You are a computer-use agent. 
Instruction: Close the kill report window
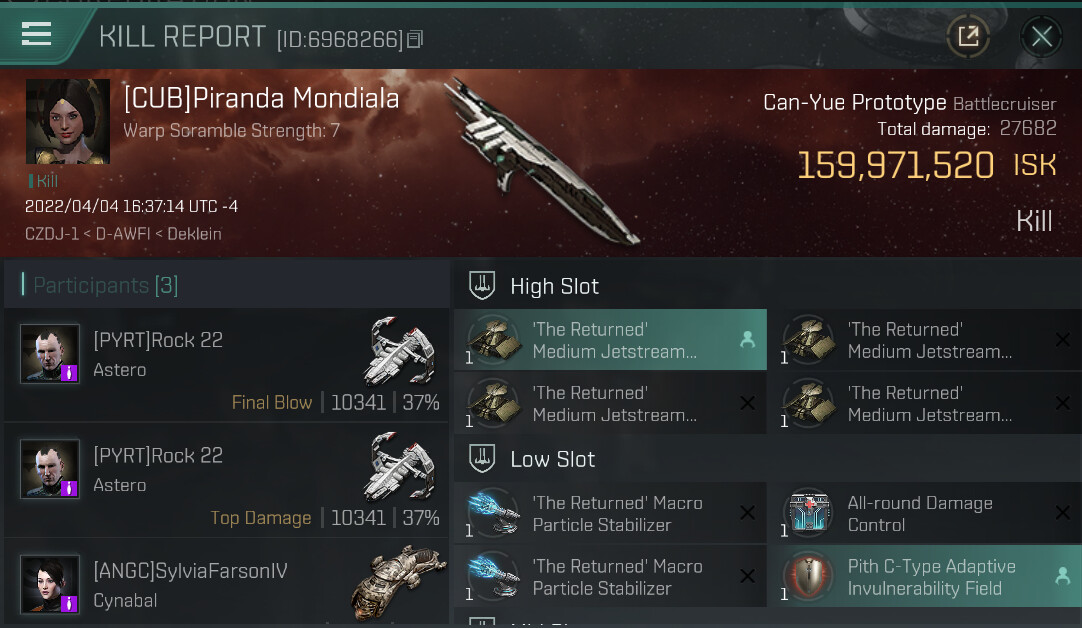pos(1041,36)
